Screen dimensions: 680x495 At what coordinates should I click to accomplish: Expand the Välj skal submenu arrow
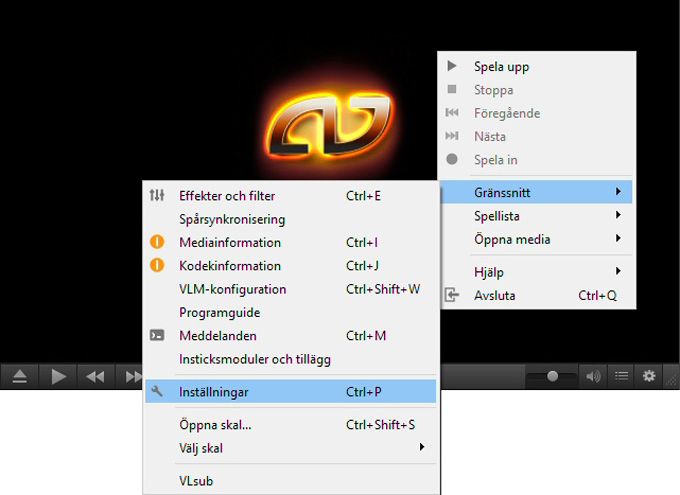click(422, 447)
